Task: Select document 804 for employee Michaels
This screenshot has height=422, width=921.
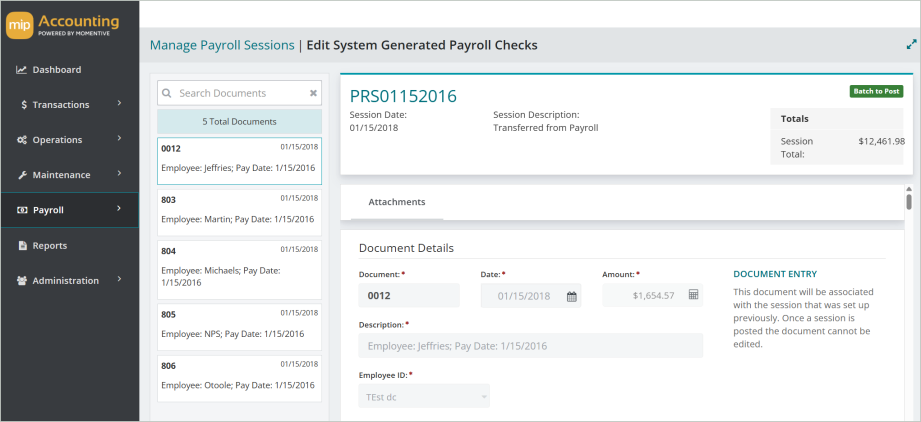Action: [239, 269]
